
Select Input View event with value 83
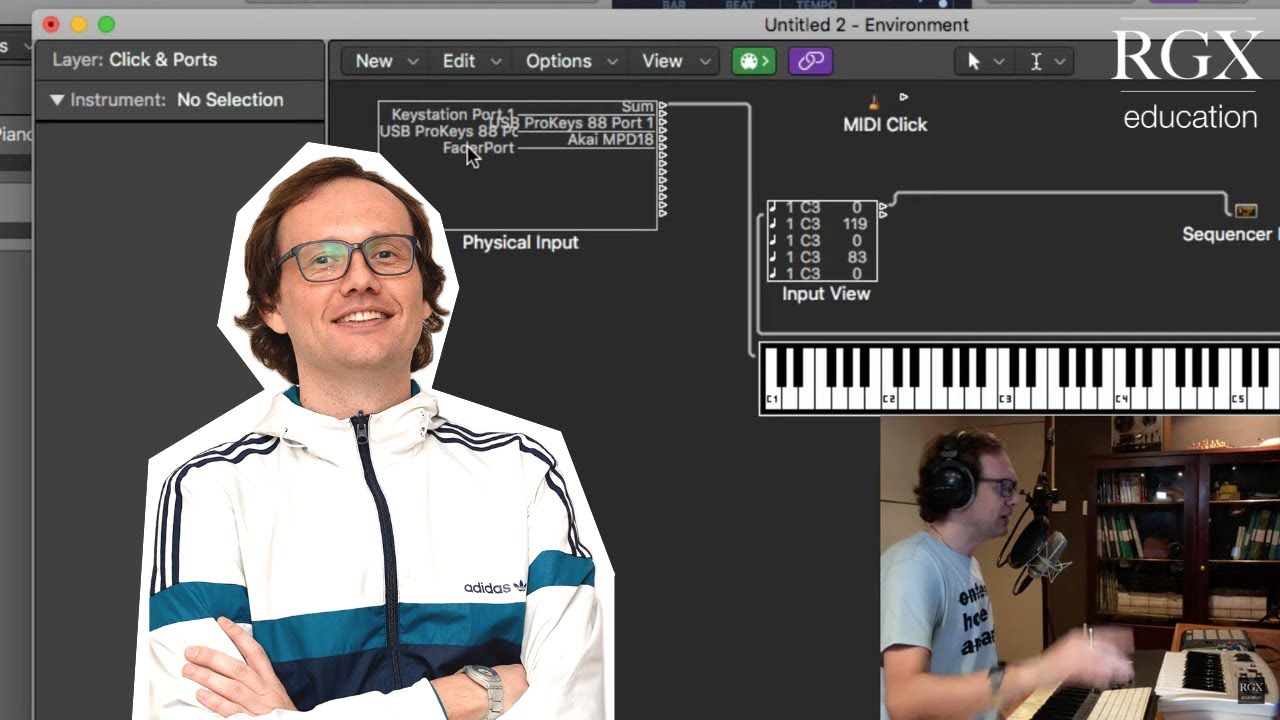822,257
